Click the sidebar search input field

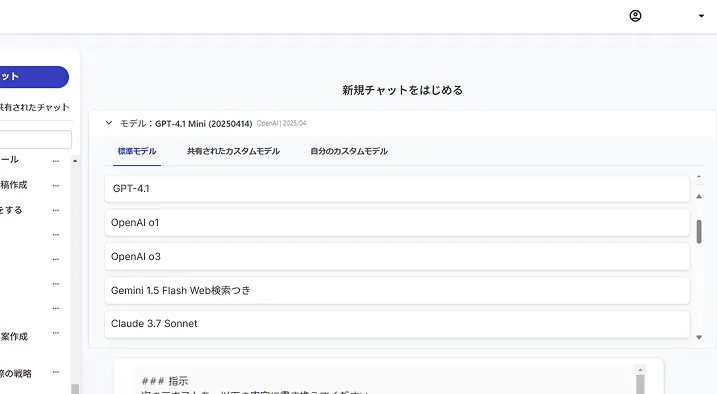pyautogui.click(x=36, y=139)
